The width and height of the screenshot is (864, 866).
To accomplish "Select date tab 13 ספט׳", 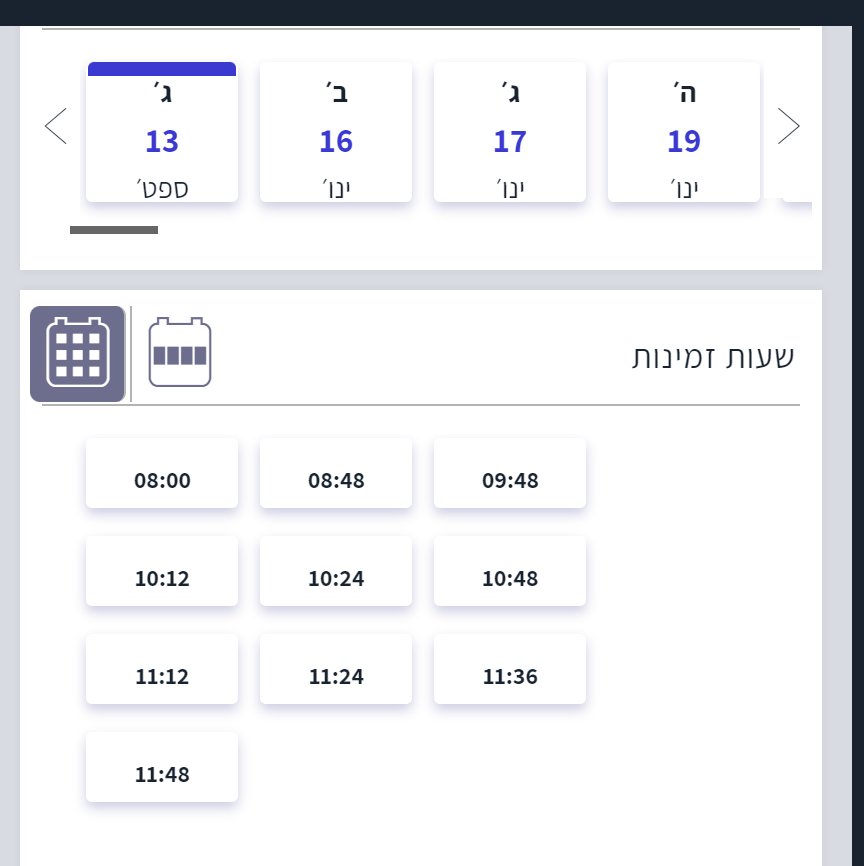I will coord(162,133).
